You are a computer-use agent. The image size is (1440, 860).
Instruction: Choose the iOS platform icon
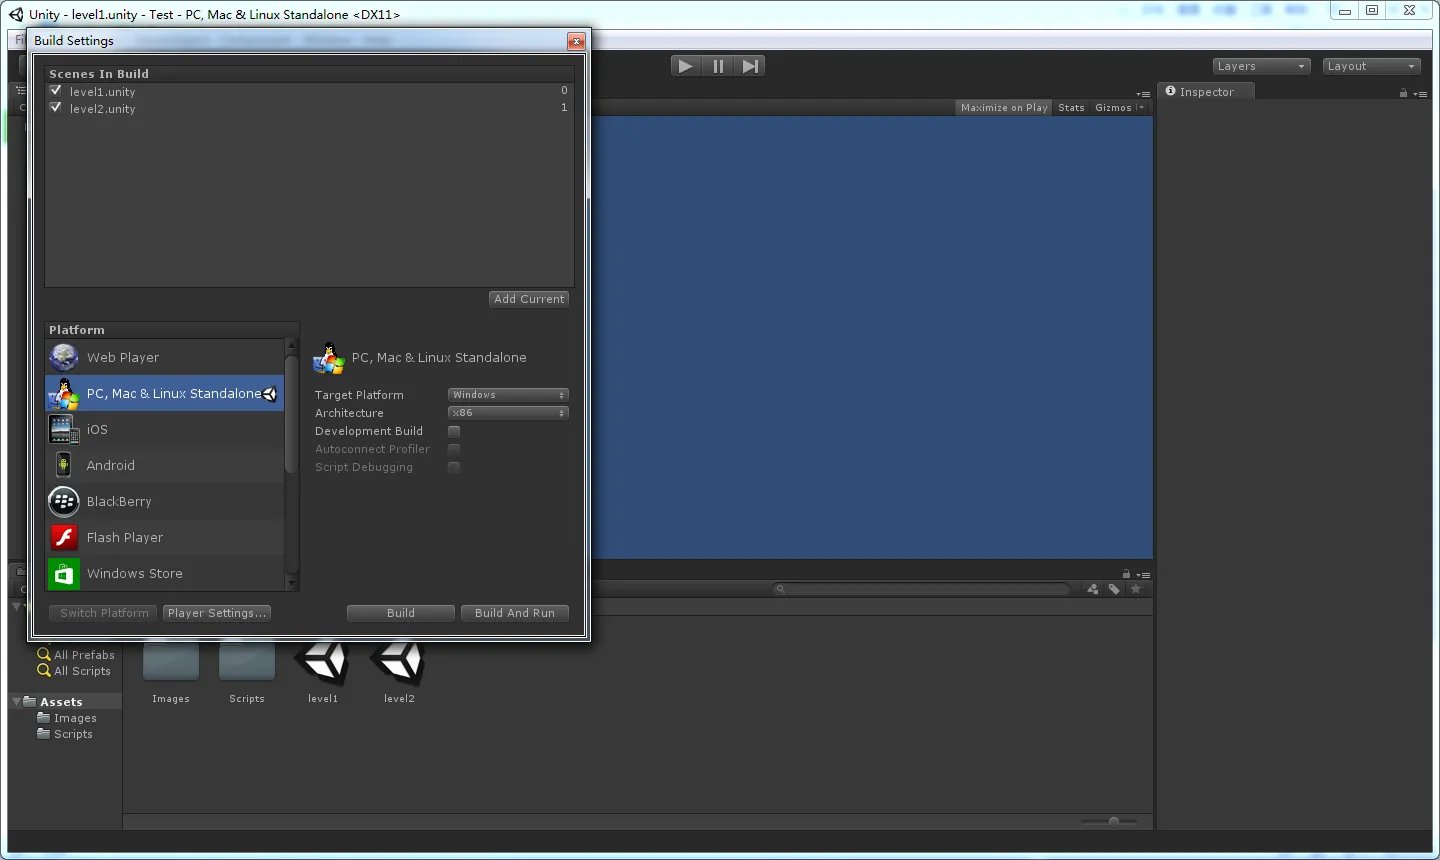(x=64, y=429)
